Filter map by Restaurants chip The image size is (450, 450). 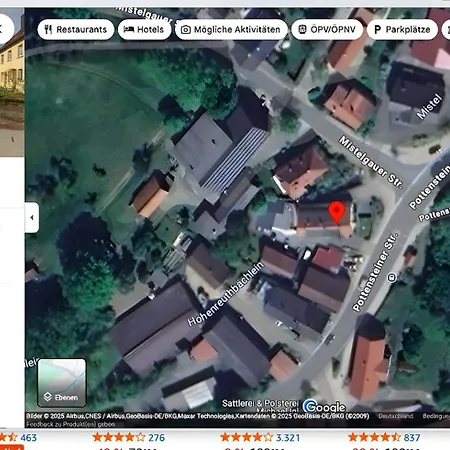[76, 30]
